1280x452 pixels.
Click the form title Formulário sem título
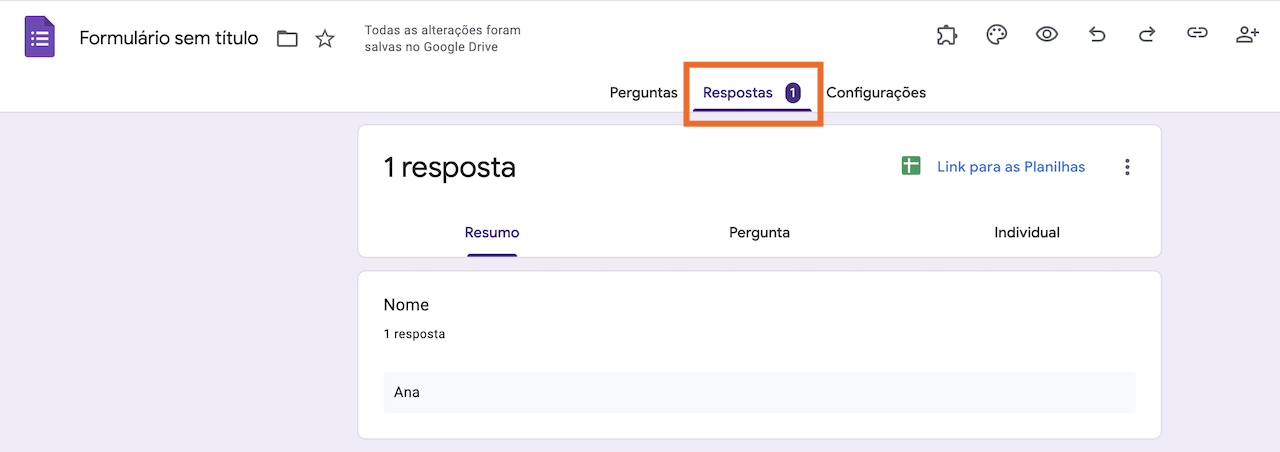[168, 39]
